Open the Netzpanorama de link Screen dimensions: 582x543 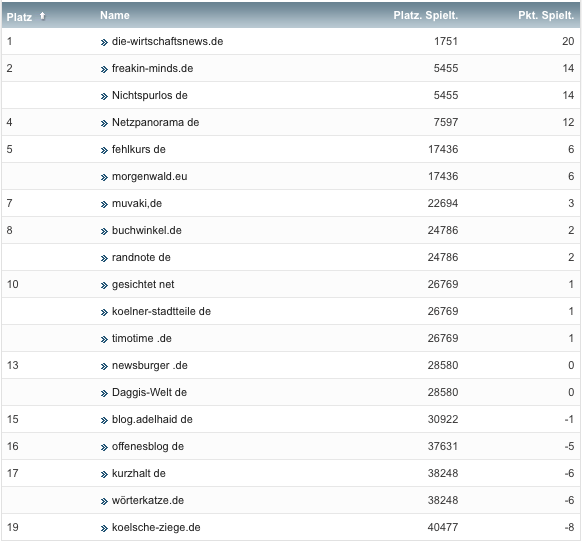pos(156,122)
